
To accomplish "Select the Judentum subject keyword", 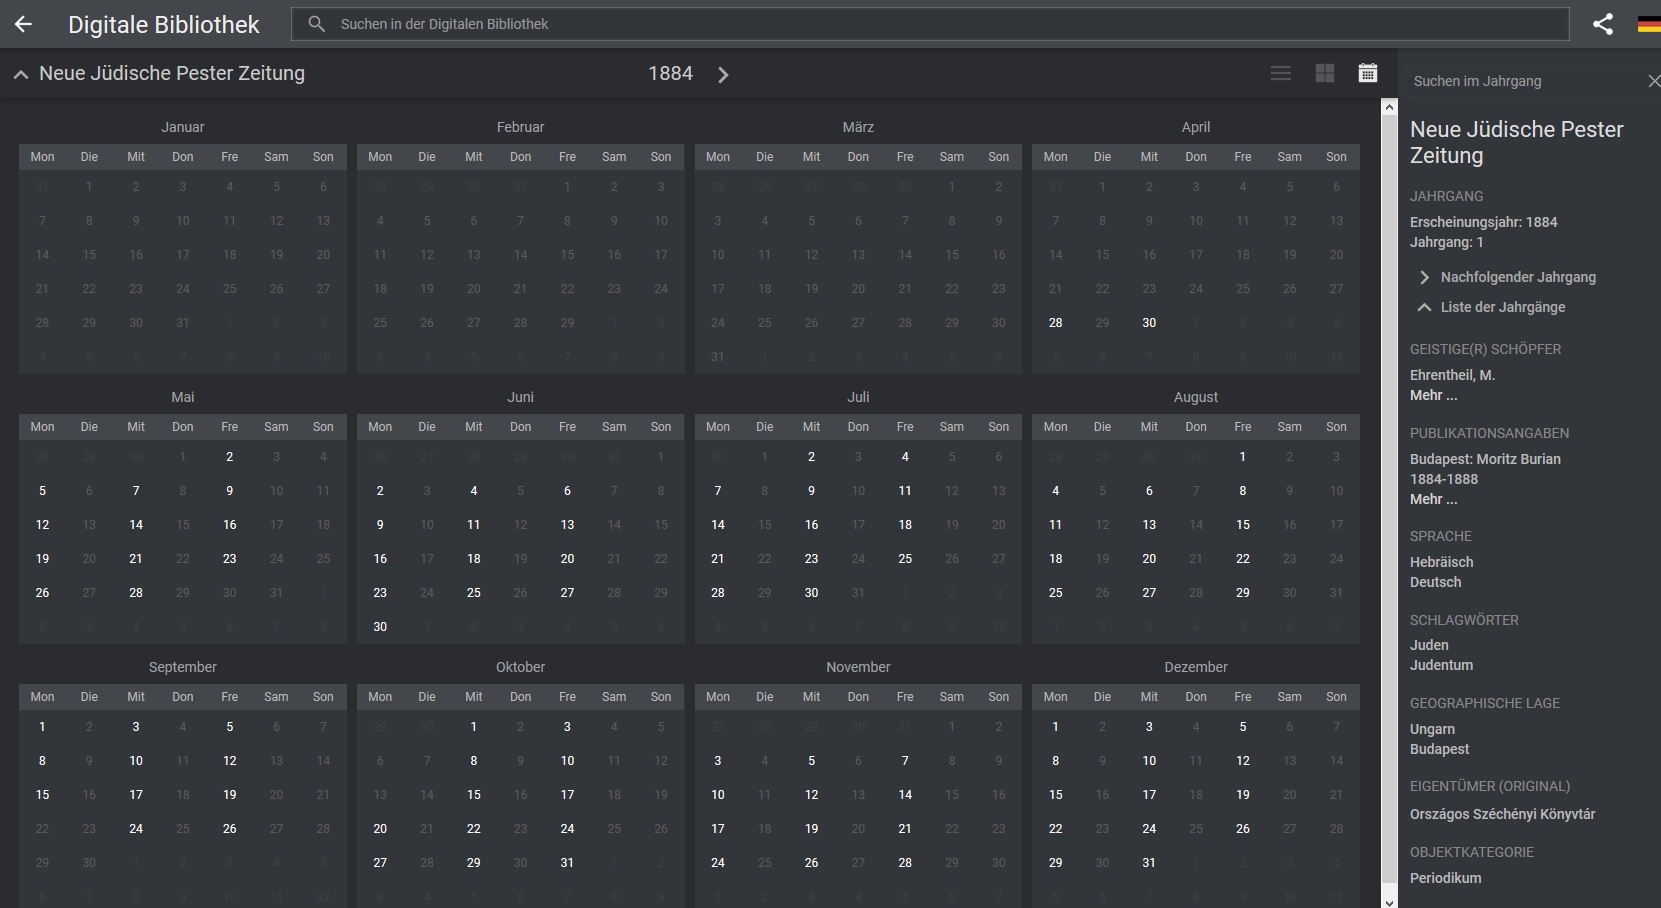I will click(1441, 665).
